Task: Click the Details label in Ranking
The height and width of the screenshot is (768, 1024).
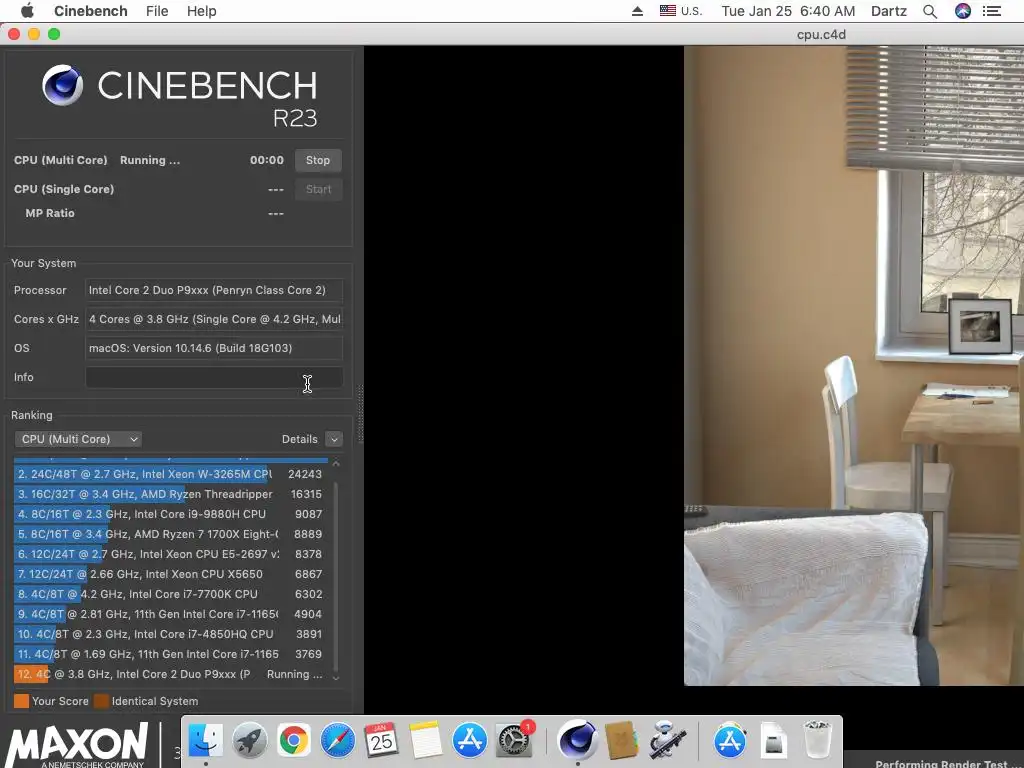Action: pos(299,439)
